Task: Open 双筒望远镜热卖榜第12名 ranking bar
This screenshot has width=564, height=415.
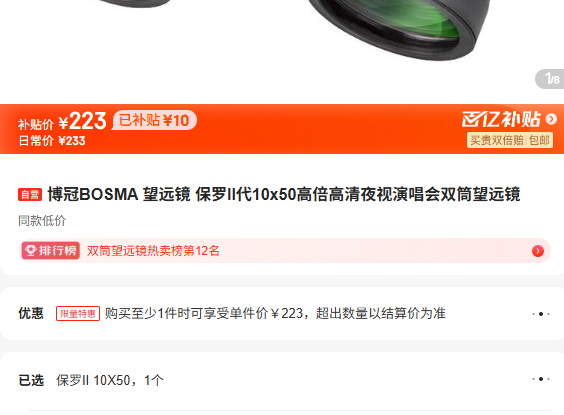Action: [x=284, y=251]
